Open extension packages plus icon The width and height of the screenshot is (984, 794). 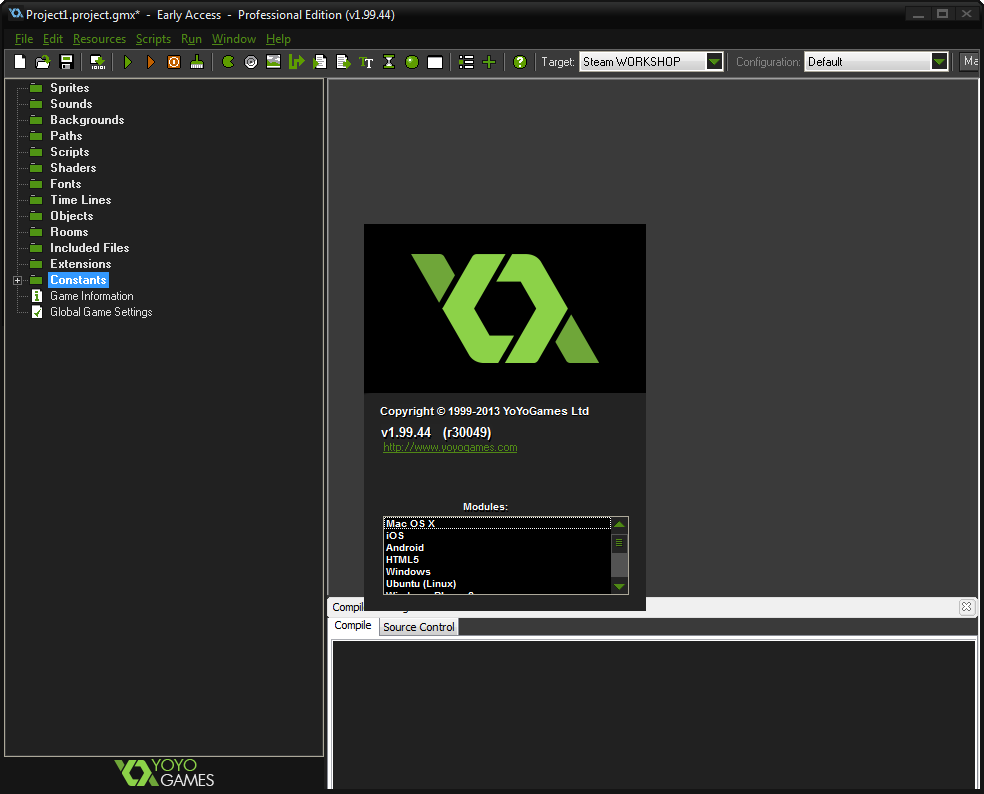pyautogui.click(x=489, y=62)
